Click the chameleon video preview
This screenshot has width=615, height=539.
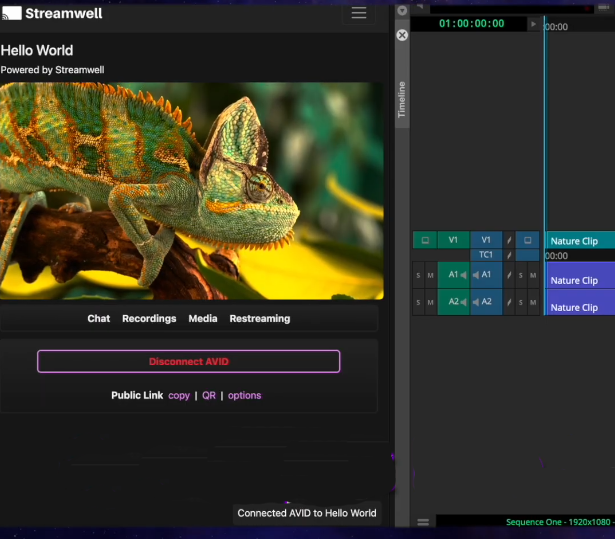191,190
